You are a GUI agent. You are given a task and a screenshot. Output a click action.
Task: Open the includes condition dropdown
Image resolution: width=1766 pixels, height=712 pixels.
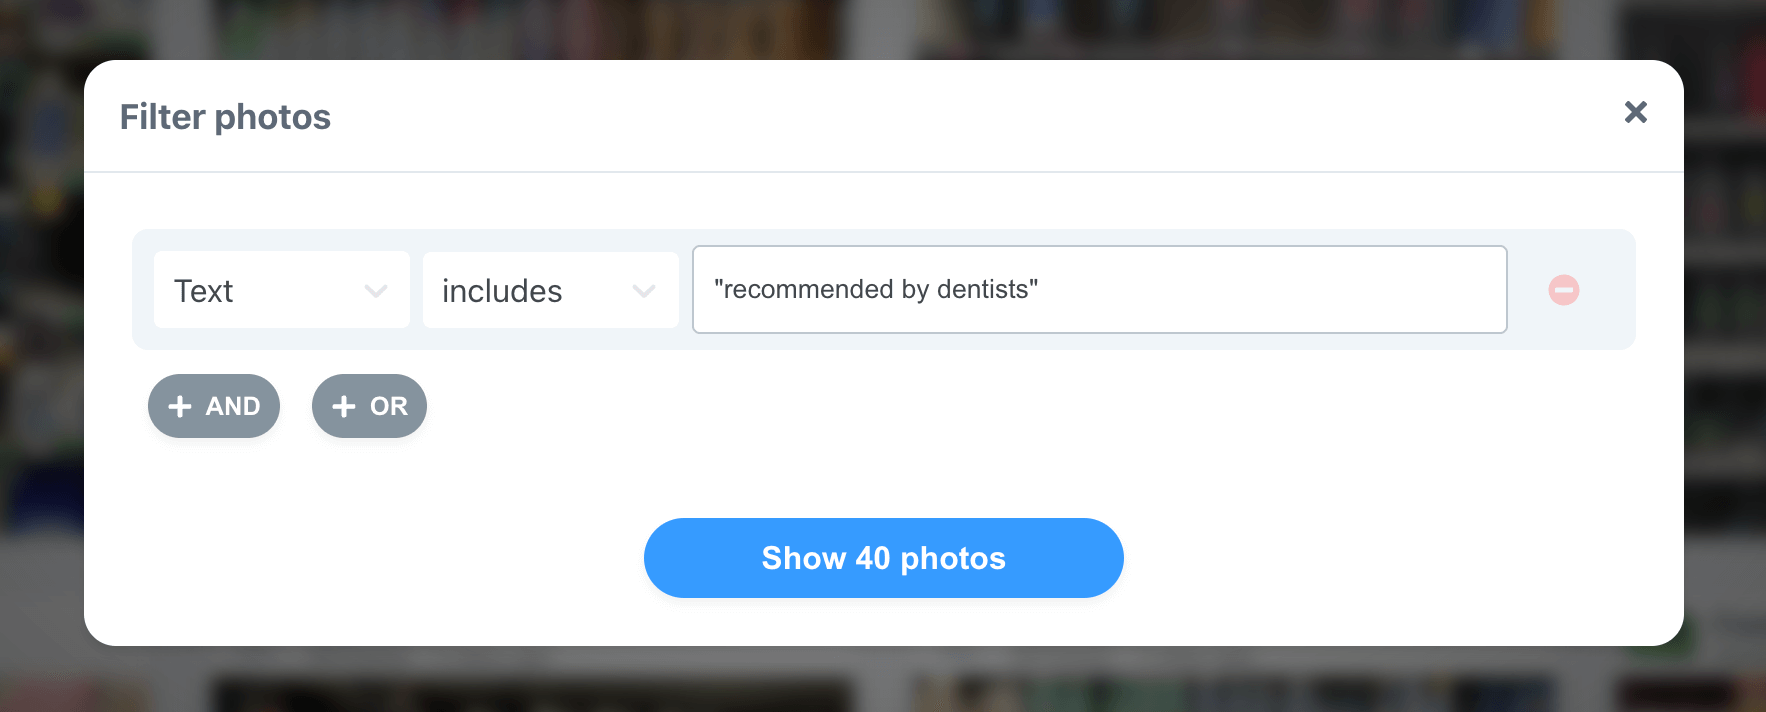point(550,290)
